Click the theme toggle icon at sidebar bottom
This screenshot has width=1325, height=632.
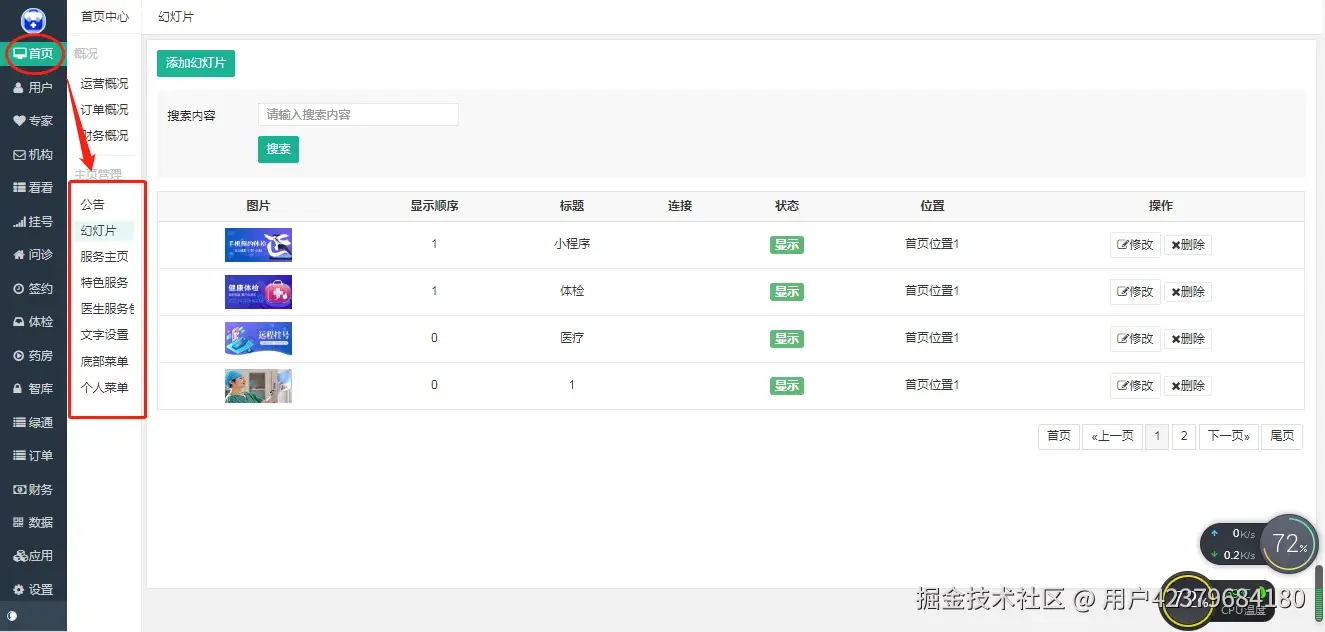(x=12, y=616)
